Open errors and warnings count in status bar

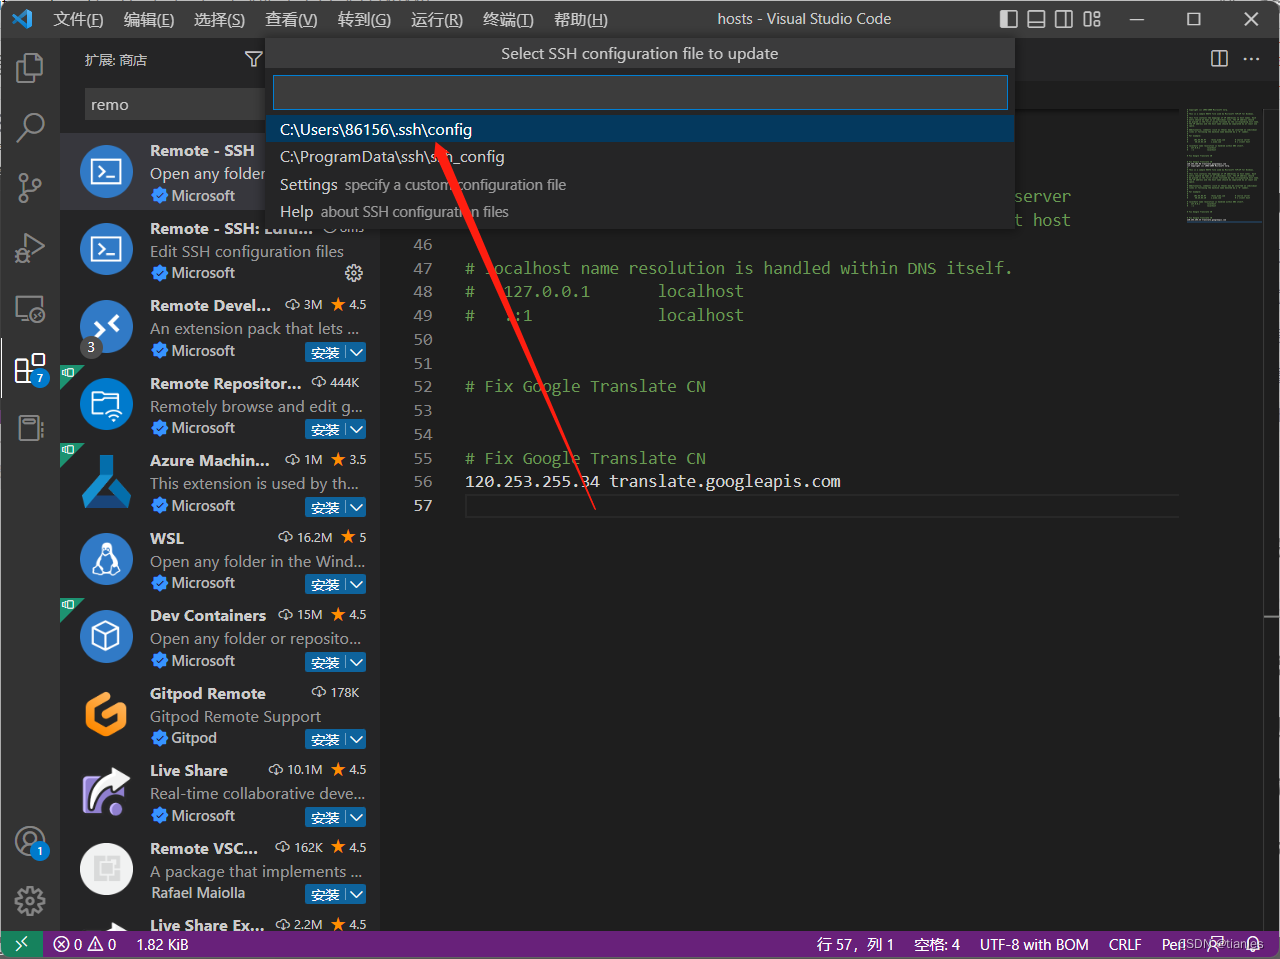pyautogui.click(x=85, y=944)
